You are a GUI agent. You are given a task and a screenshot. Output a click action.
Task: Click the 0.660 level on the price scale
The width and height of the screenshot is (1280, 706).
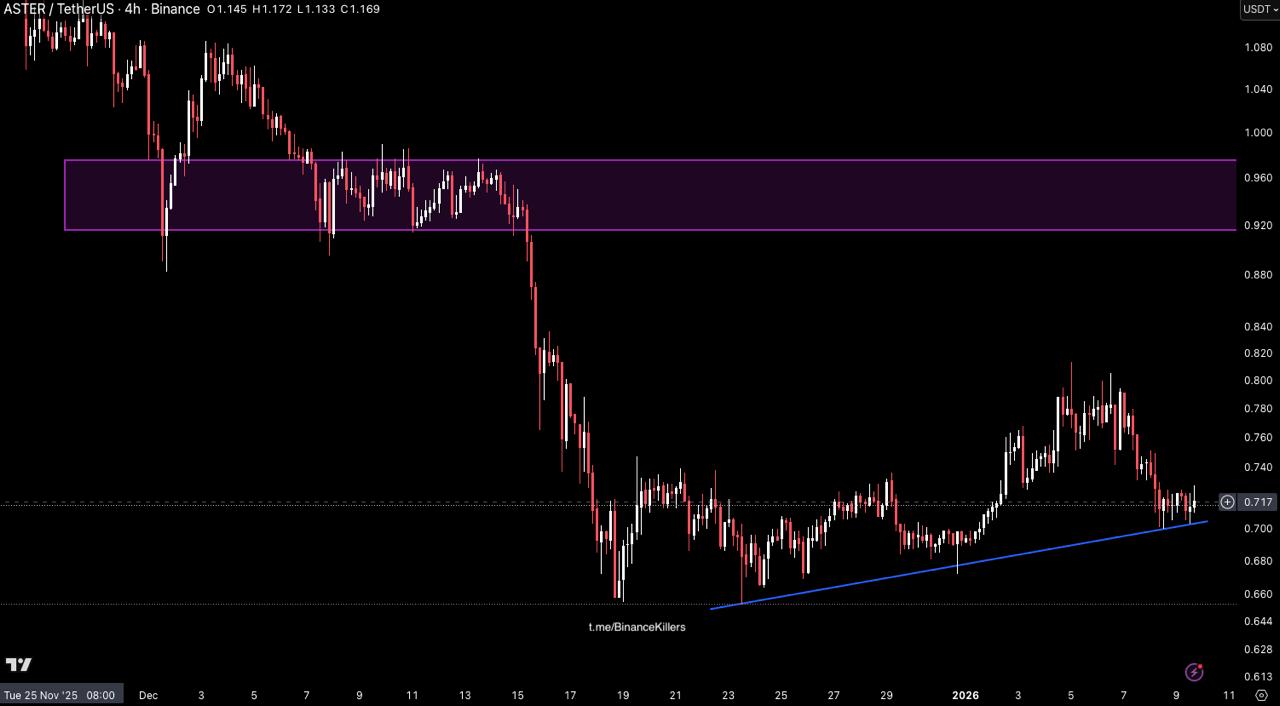[1258, 594]
